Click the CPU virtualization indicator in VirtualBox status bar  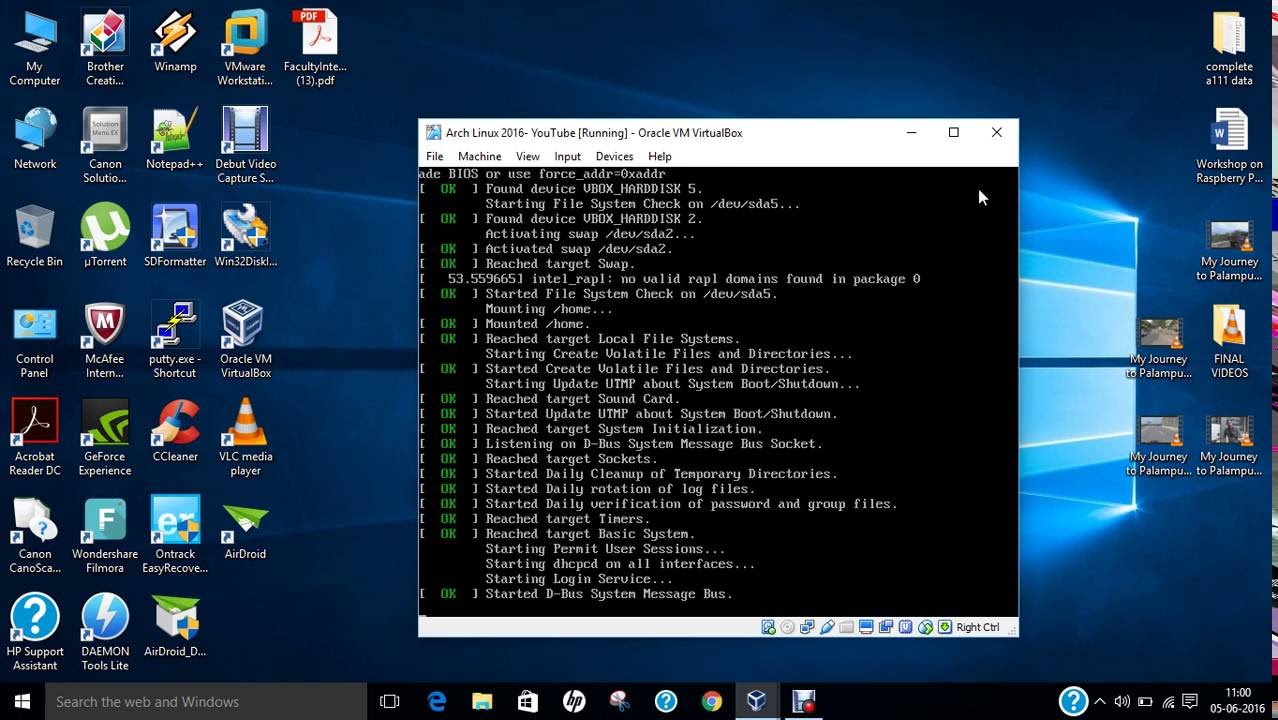click(906, 627)
